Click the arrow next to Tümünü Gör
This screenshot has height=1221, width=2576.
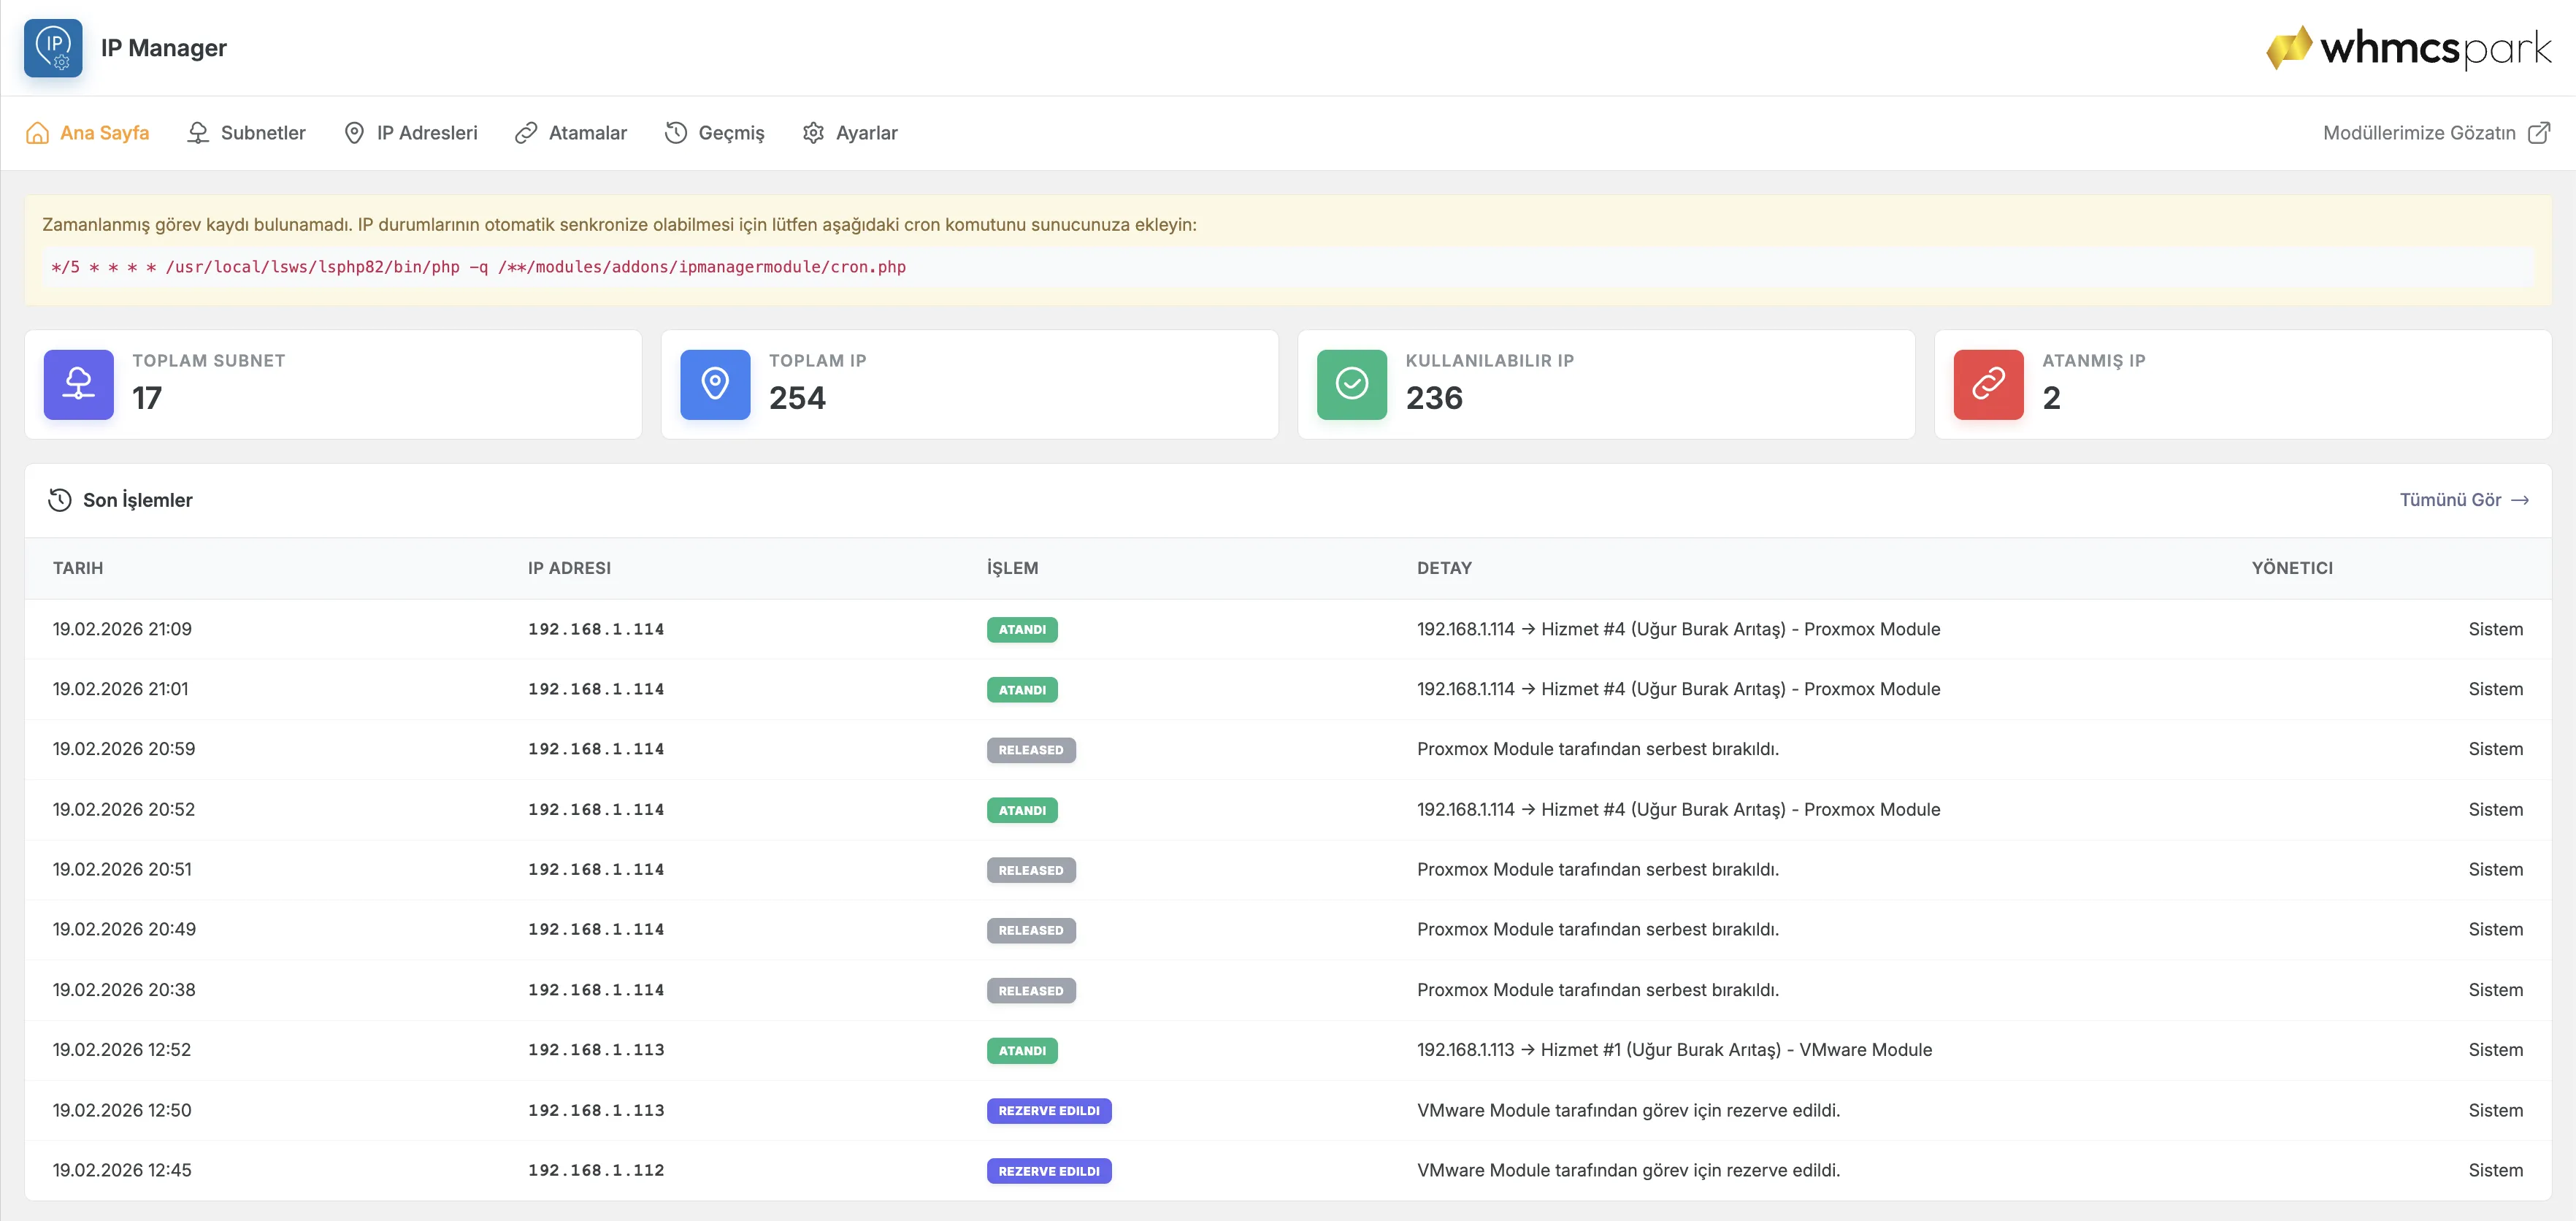(x=2520, y=500)
